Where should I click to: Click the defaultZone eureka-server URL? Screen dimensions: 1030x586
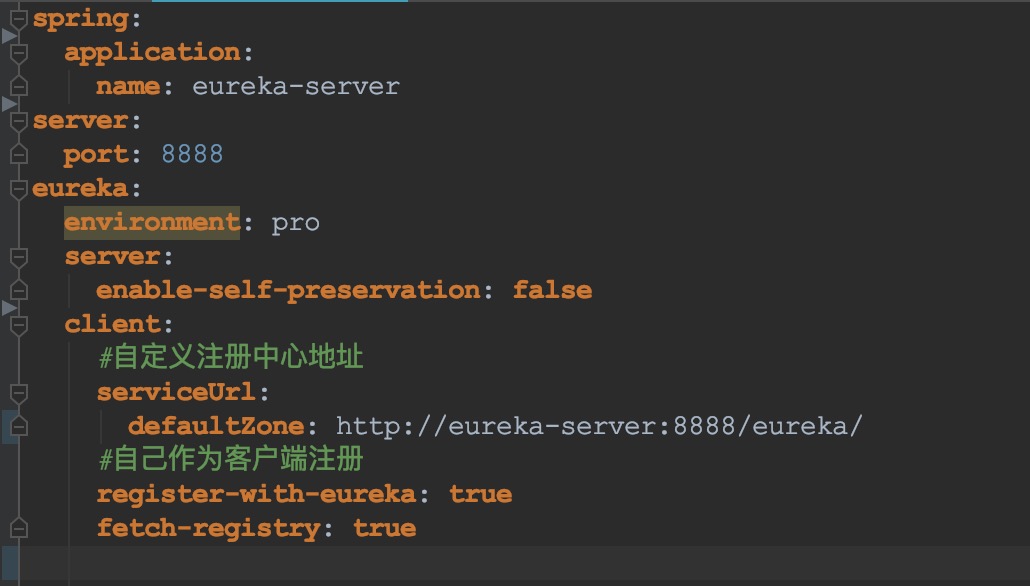coord(598,426)
